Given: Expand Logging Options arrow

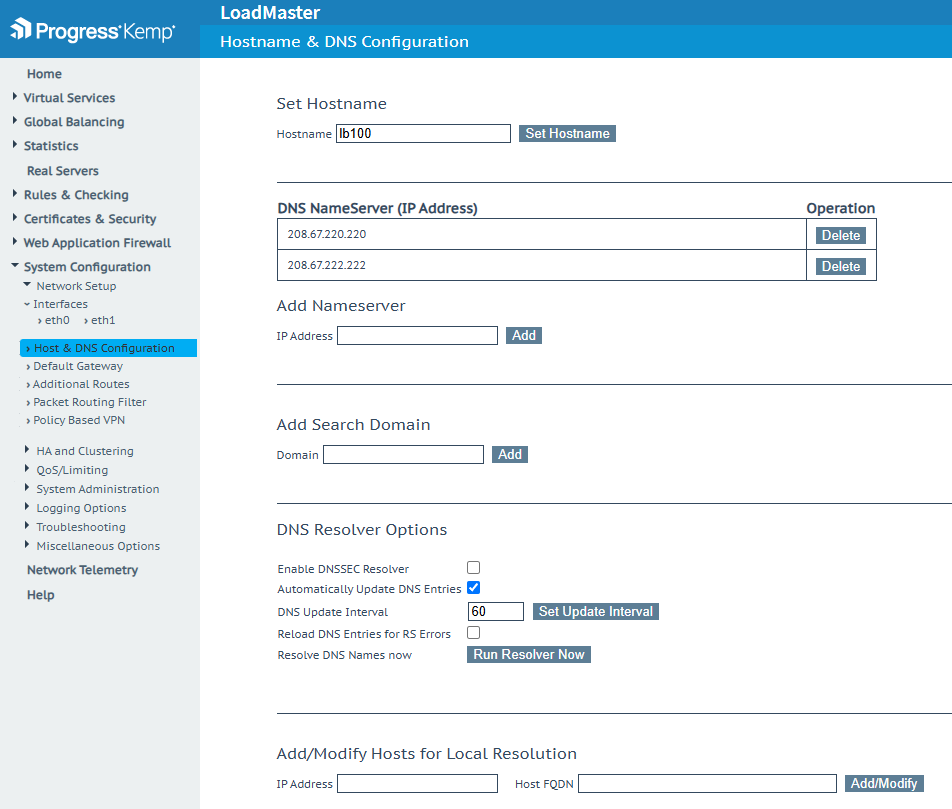Looking at the screenshot, I should 27,507.
